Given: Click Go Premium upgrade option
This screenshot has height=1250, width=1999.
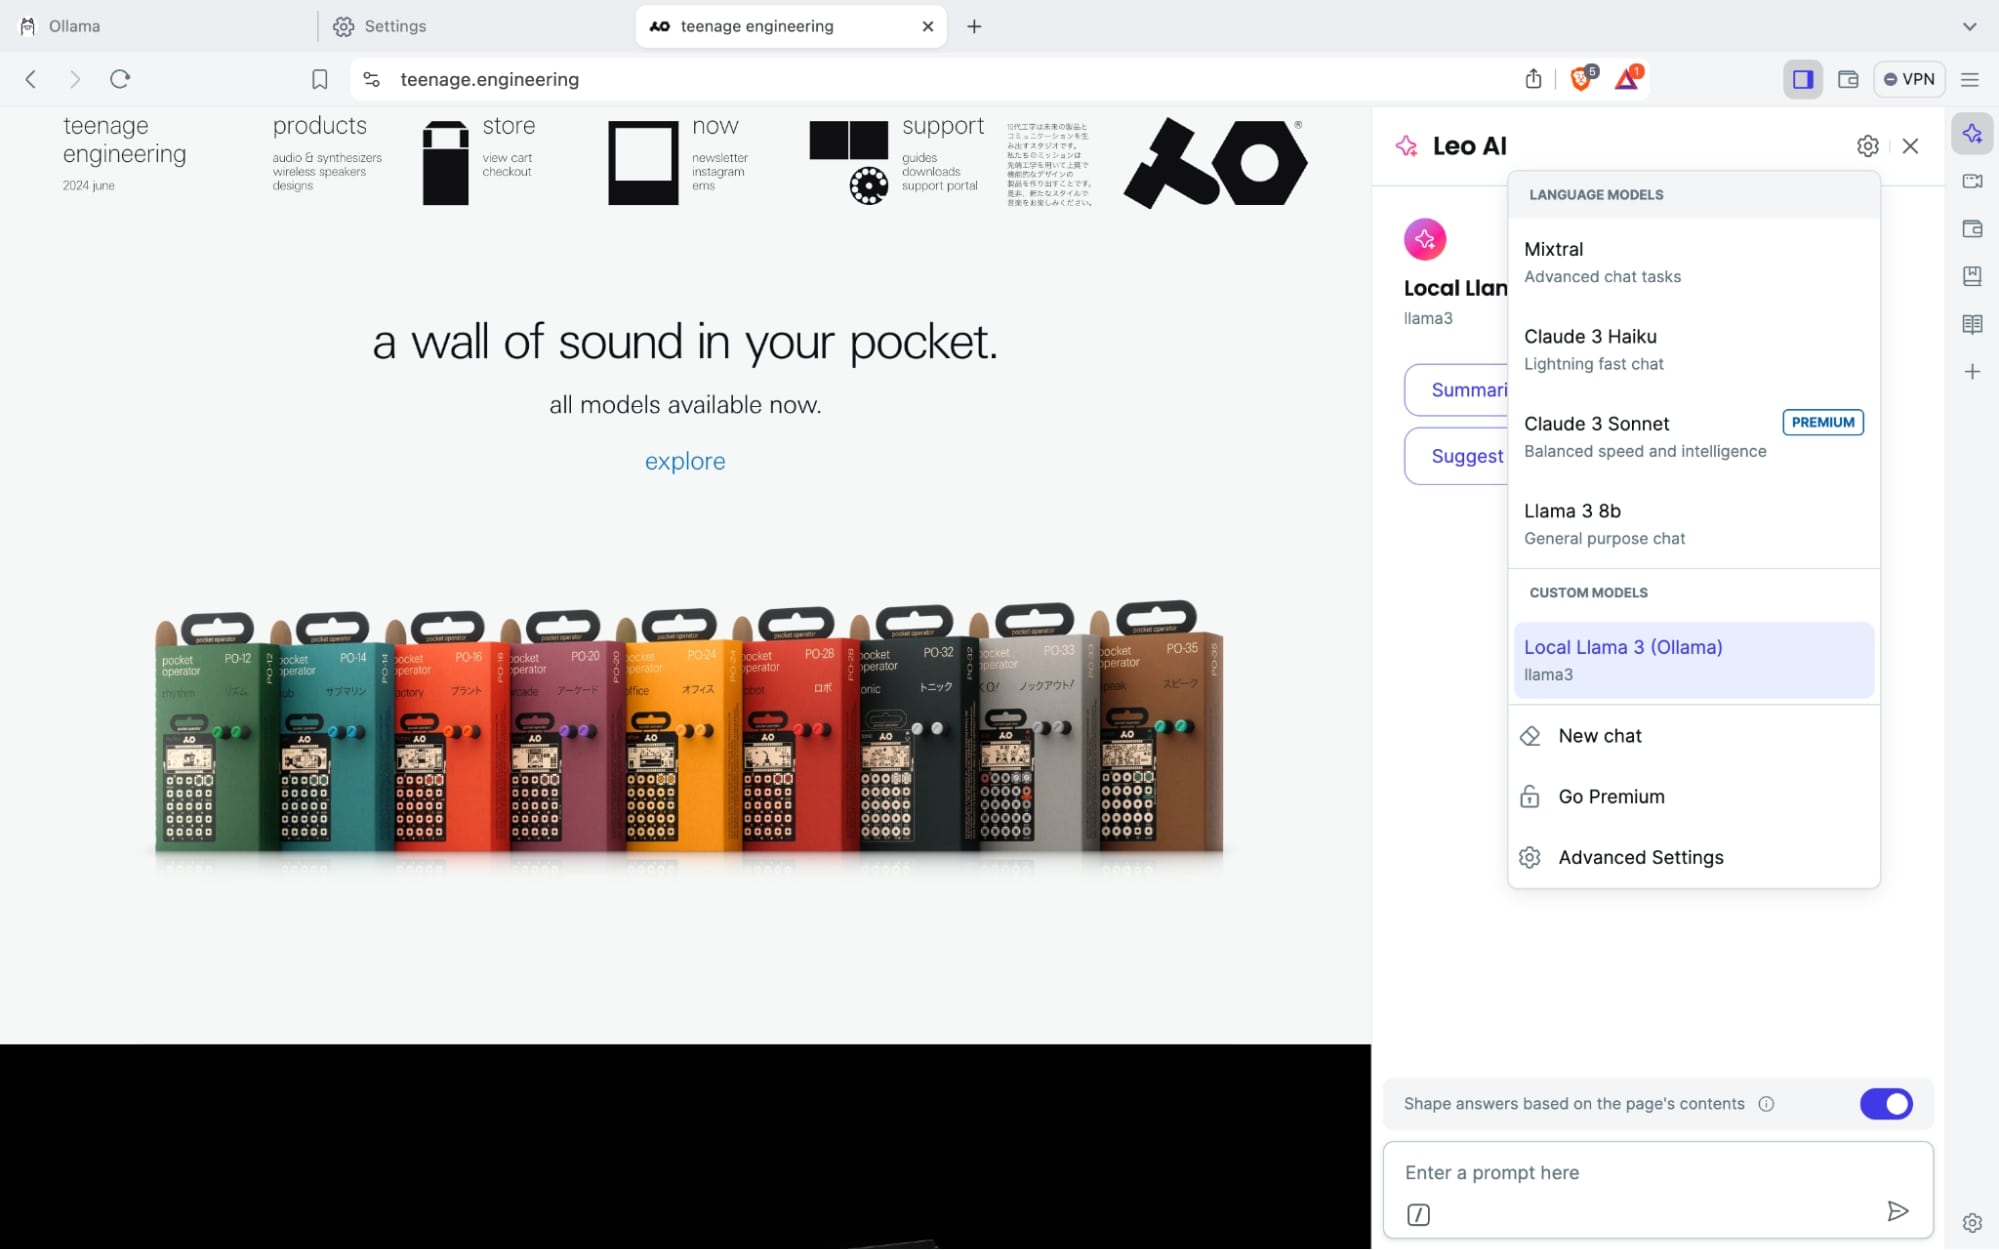Looking at the screenshot, I should pyautogui.click(x=1610, y=796).
